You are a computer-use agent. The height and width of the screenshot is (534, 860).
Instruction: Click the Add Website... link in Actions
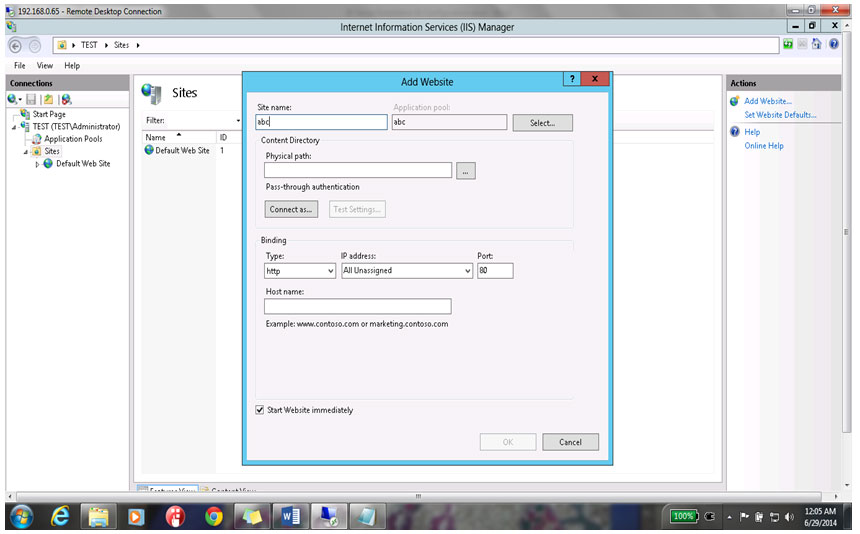768,101
